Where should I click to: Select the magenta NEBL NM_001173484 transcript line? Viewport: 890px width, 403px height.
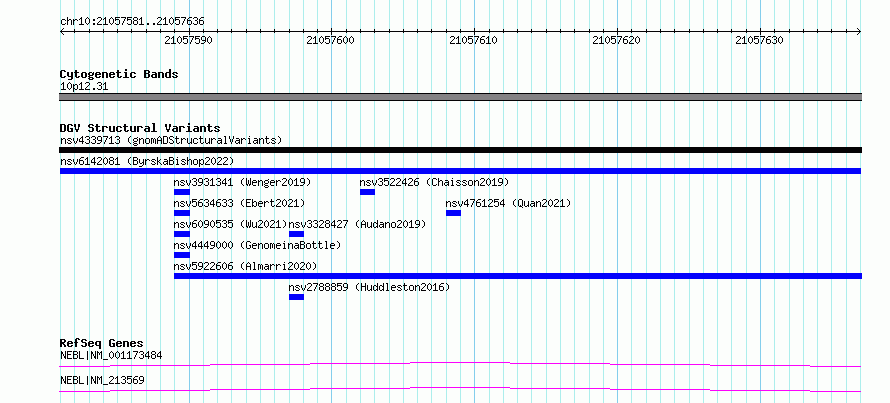(x=460, y=364)
